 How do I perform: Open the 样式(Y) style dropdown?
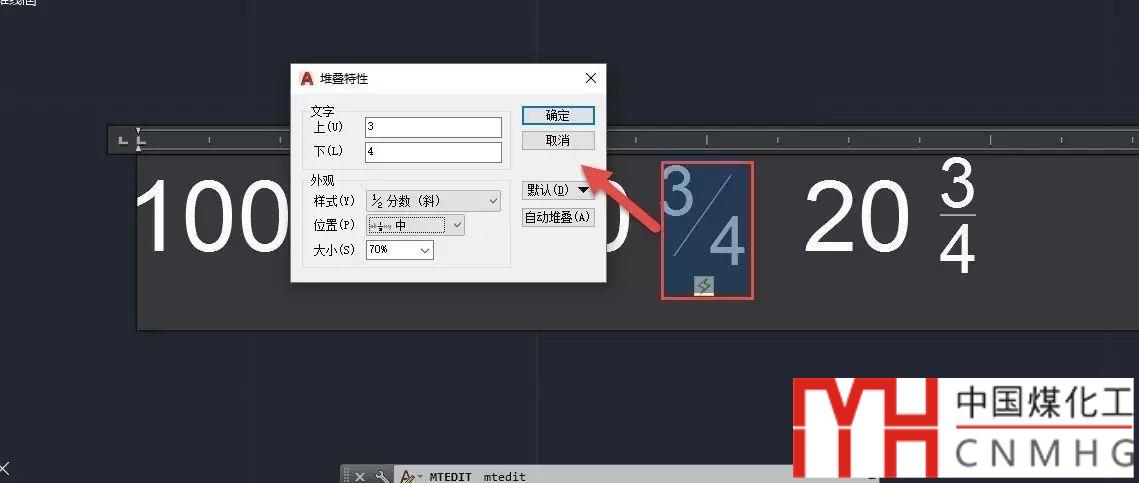434,201
